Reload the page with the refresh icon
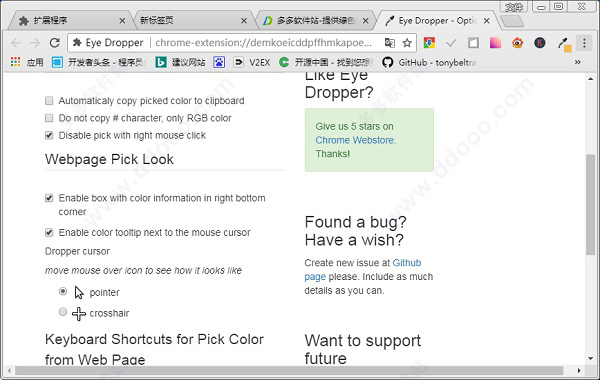Viewport: 600px width, 380px height. coord(55,42)
